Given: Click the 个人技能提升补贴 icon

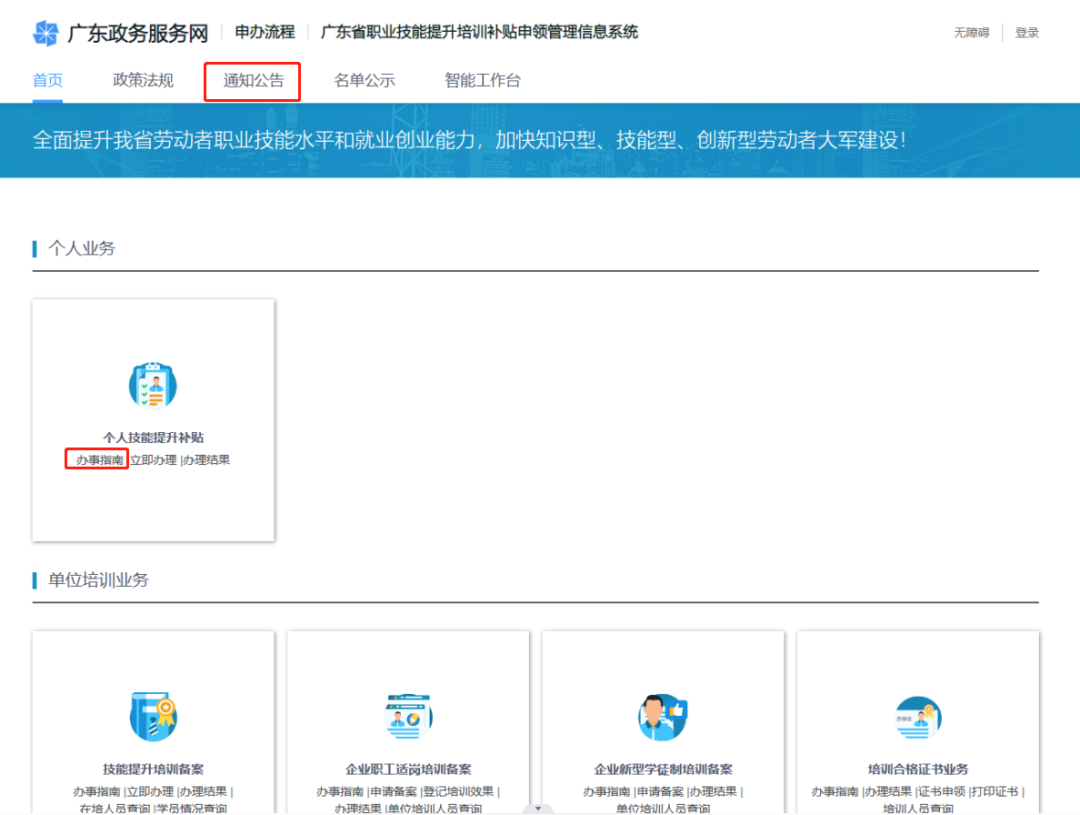Looking at the screenshot, I should point(153,385).
